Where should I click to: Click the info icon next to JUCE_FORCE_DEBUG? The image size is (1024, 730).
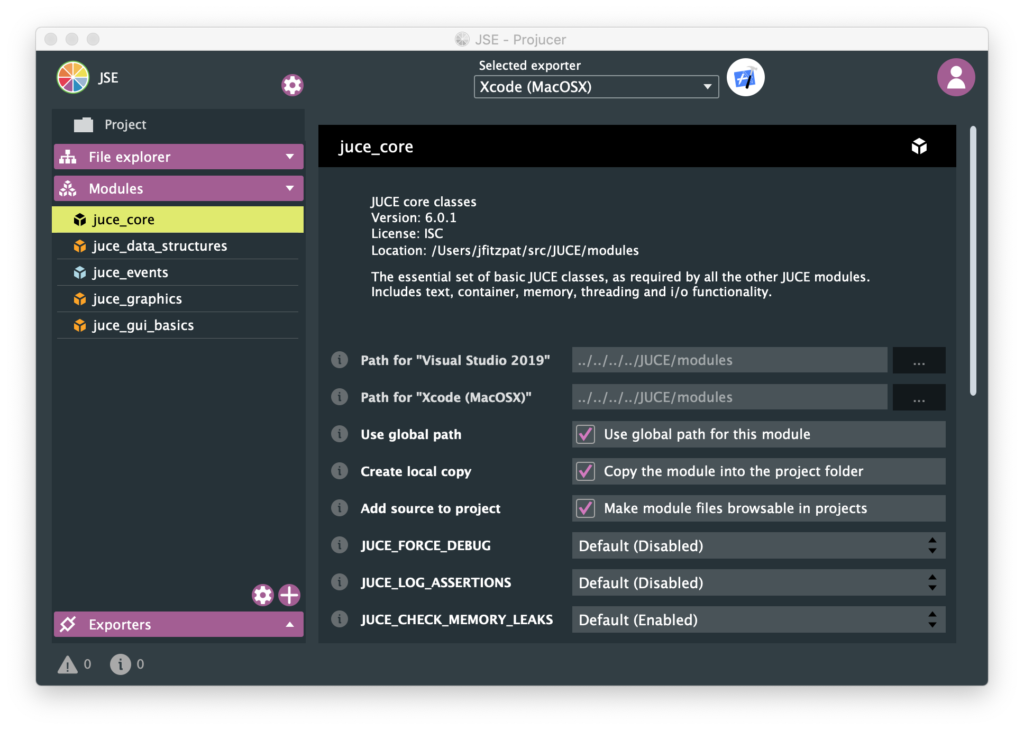340,546
